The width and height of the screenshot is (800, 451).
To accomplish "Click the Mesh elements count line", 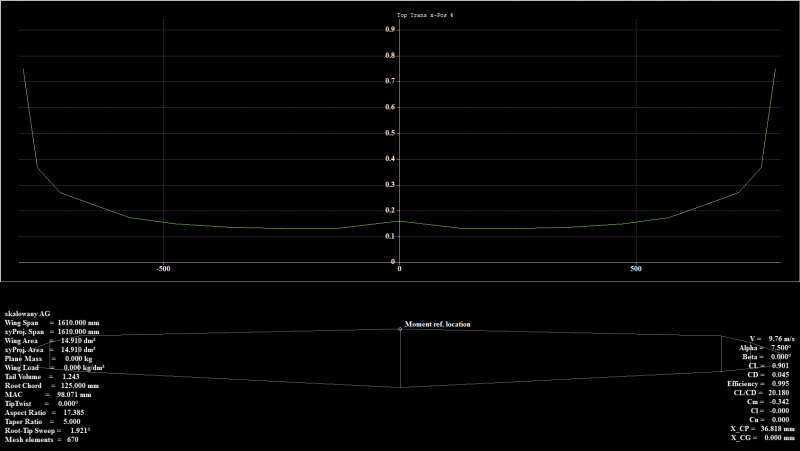I will (42, 439).
